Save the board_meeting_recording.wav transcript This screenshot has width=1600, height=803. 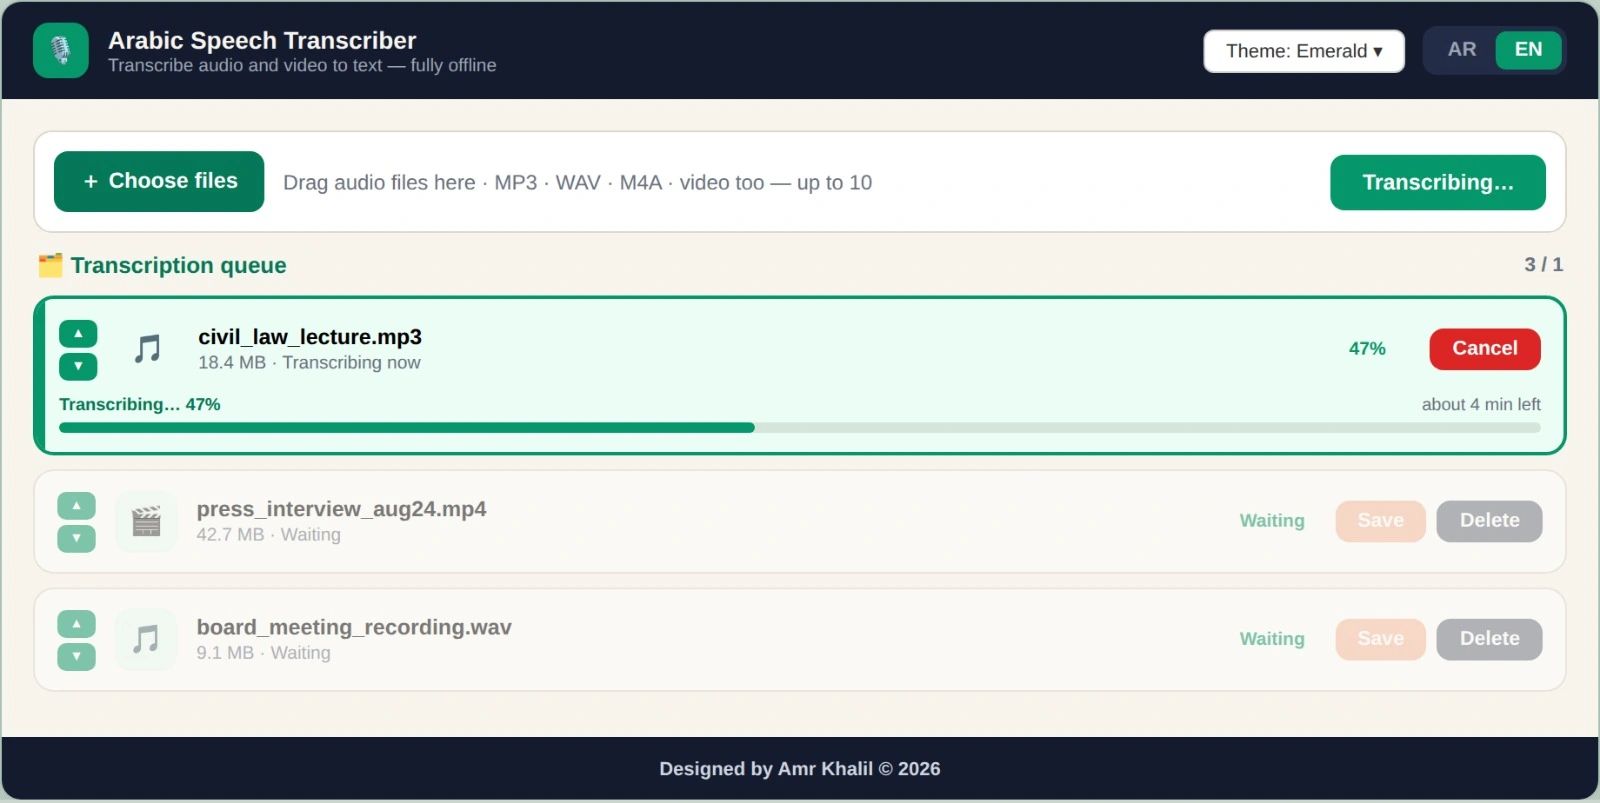[x=1380, y=639]
